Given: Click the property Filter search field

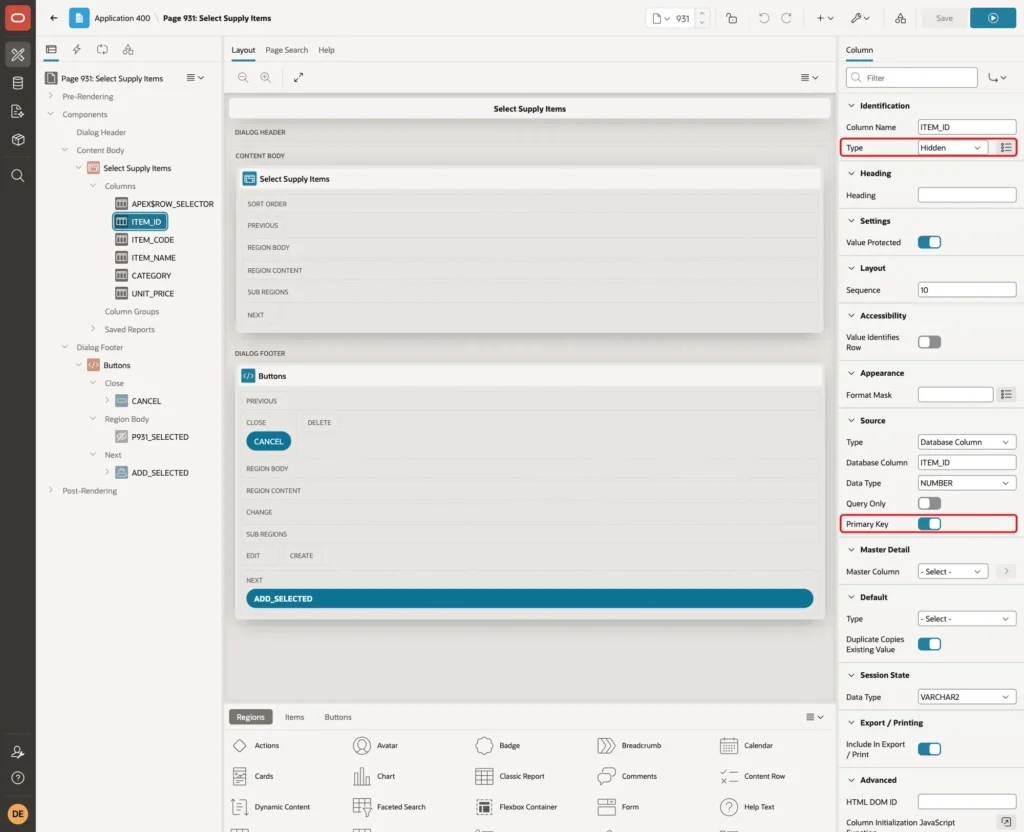Looking at the screenshot, I should coord(912,78).
